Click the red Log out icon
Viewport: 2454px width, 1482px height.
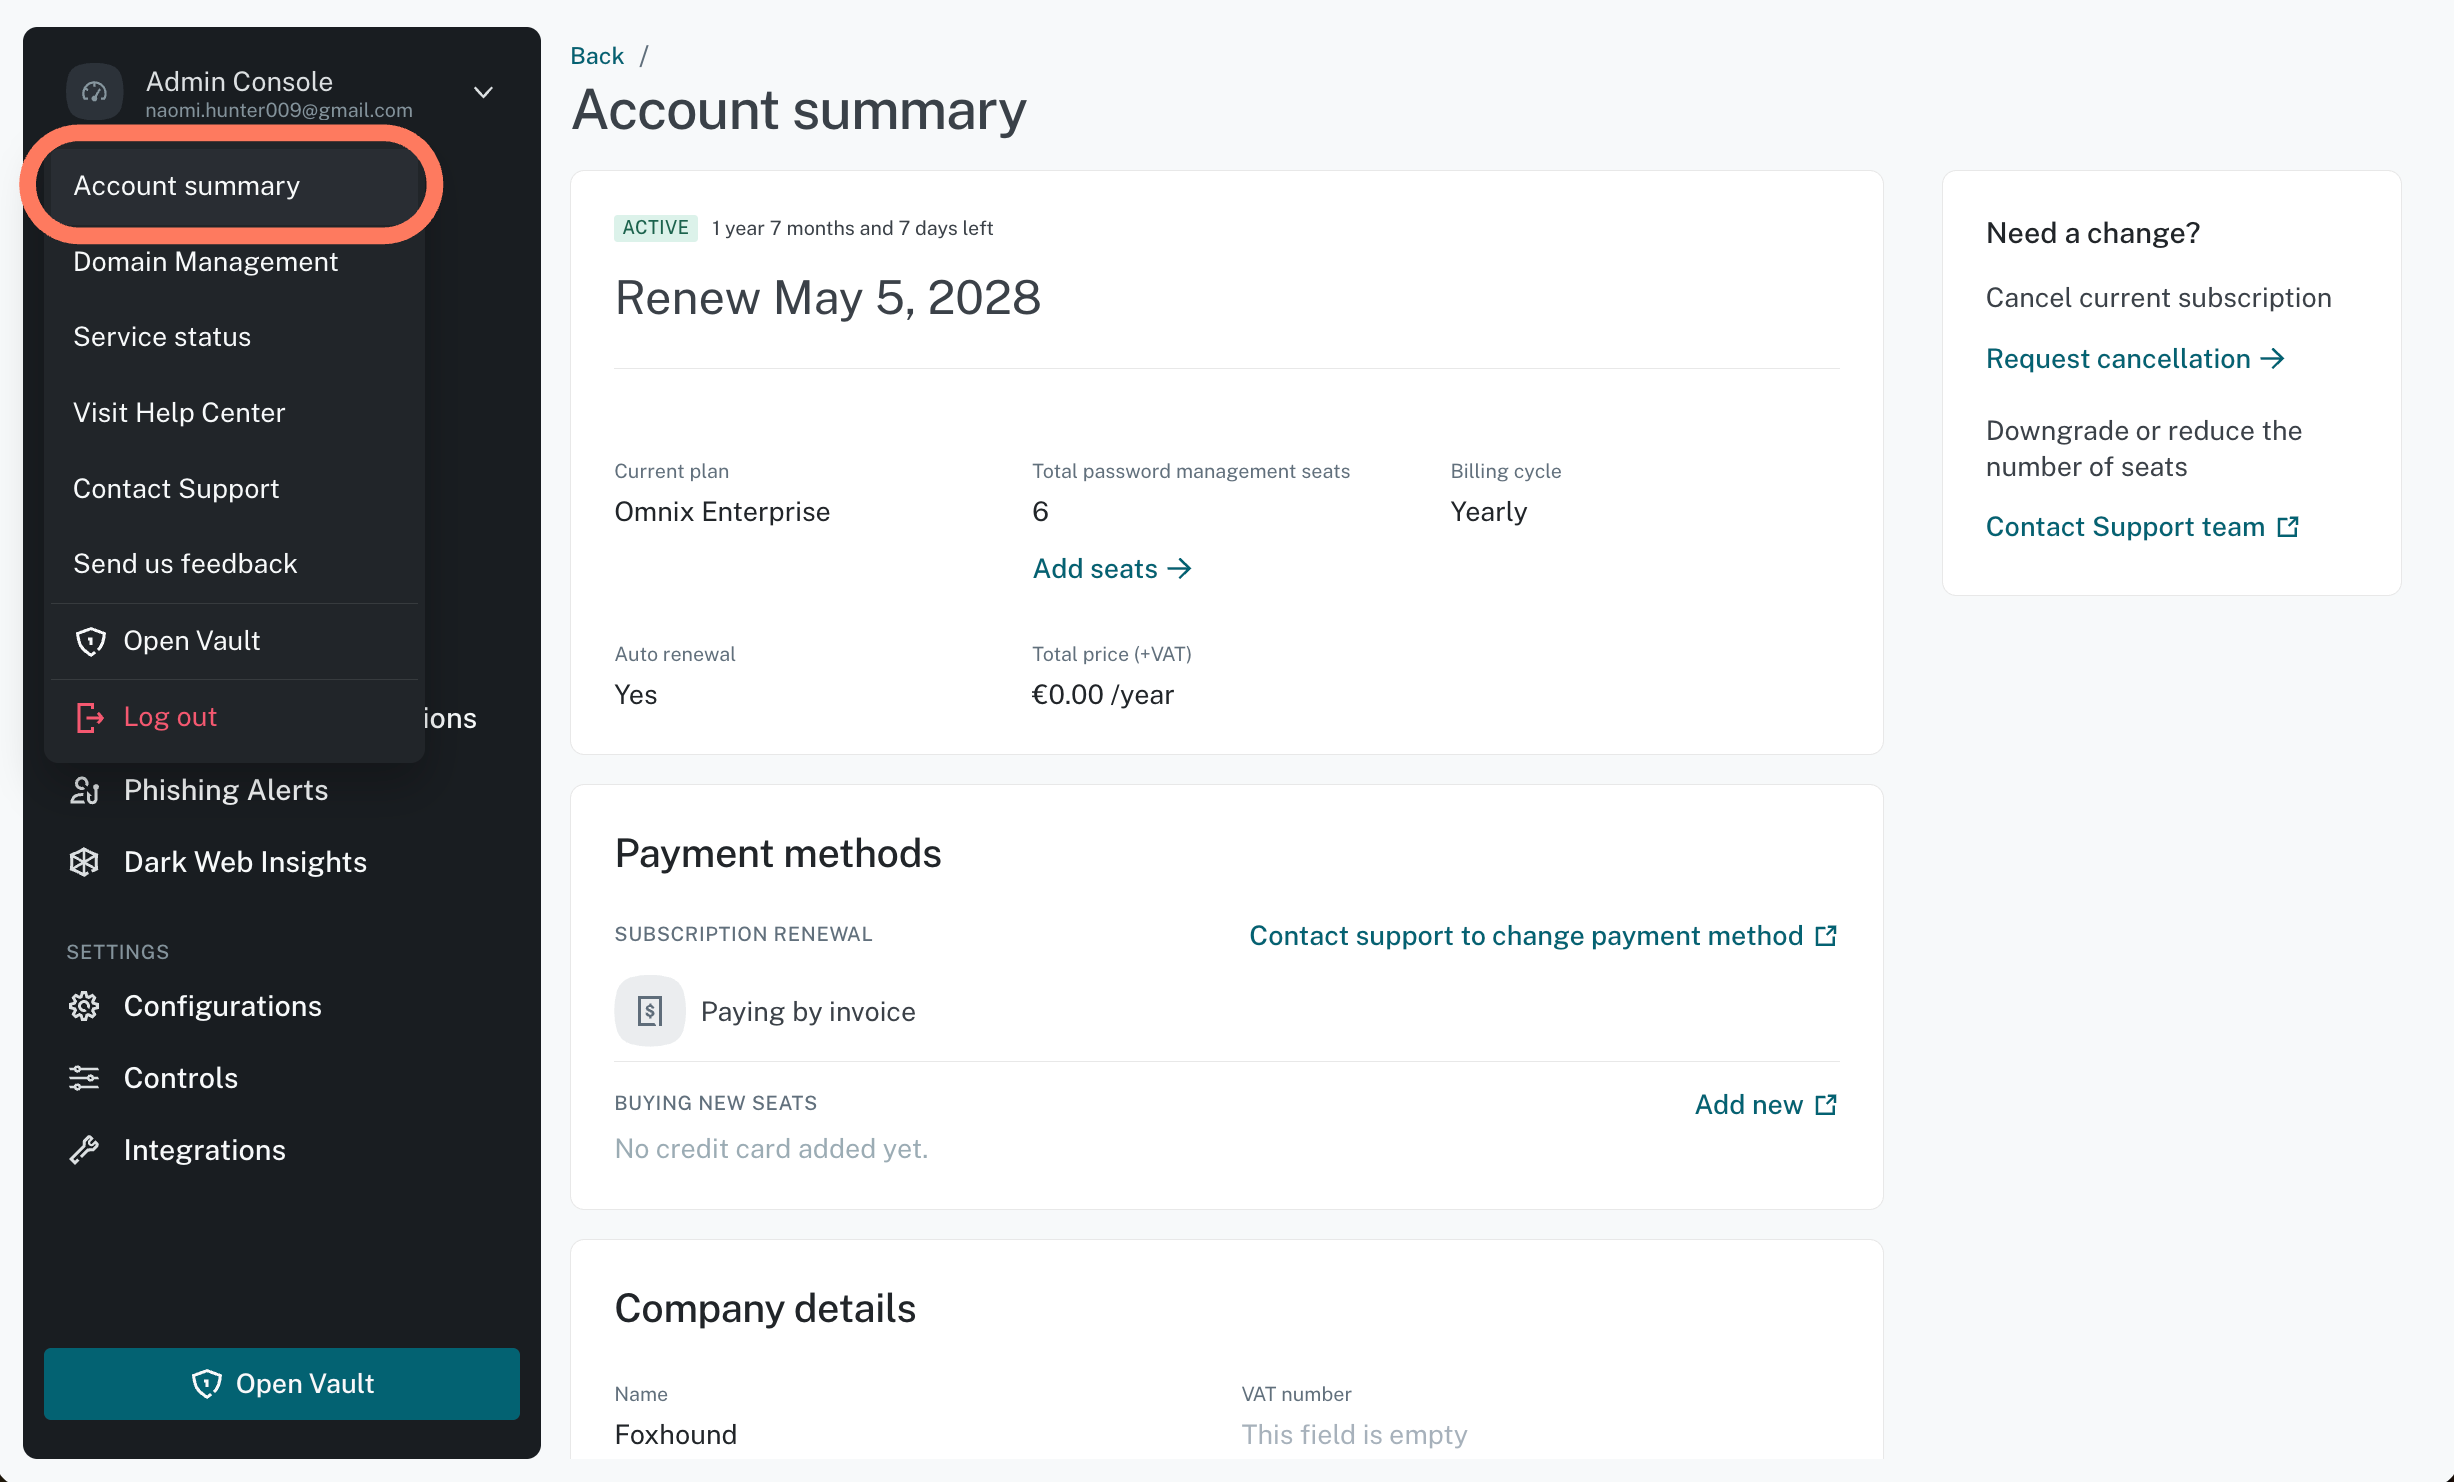(x=90, y=717)
